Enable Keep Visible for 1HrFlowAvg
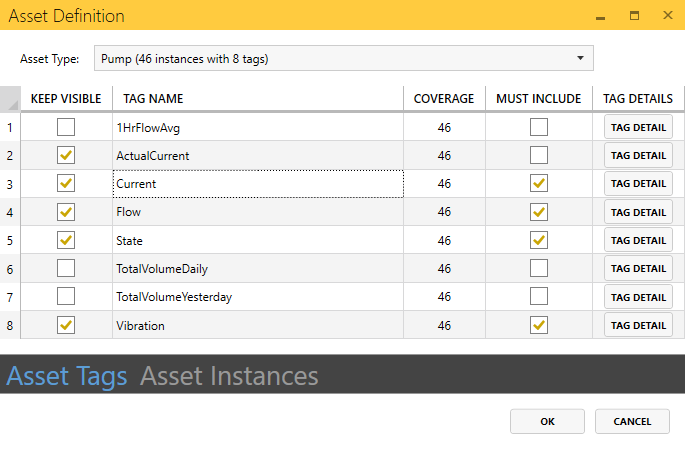 pos(66,127)
